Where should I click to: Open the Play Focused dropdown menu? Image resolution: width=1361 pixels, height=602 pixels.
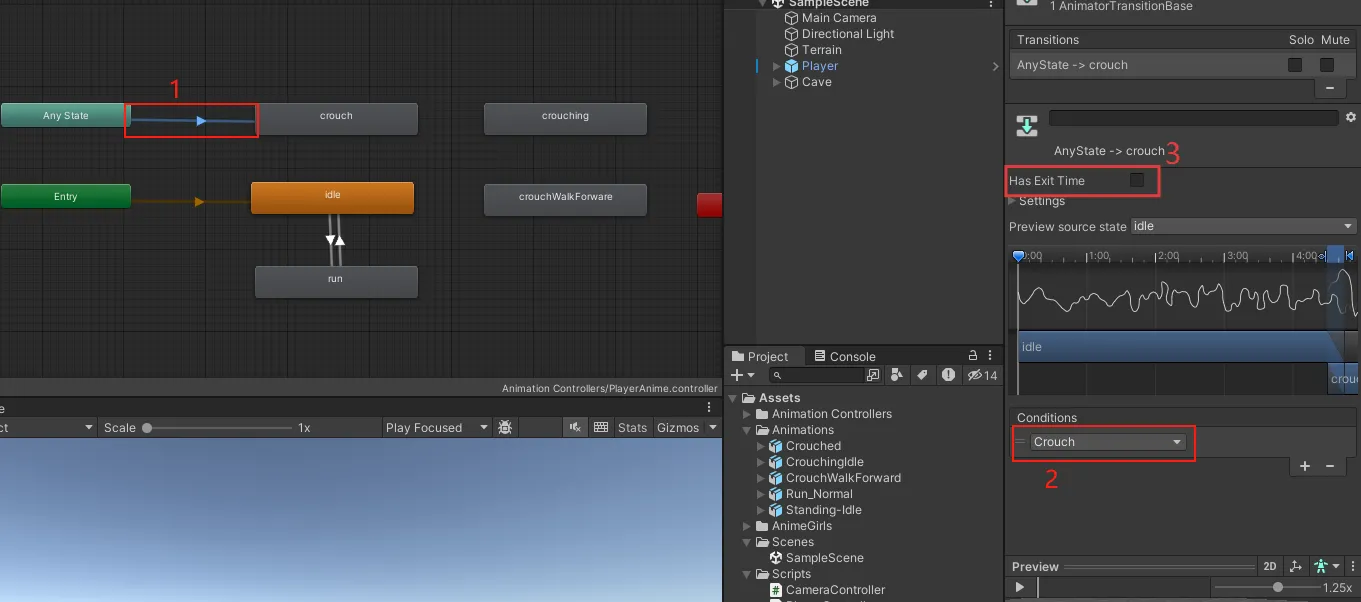[x=437, y=427]
